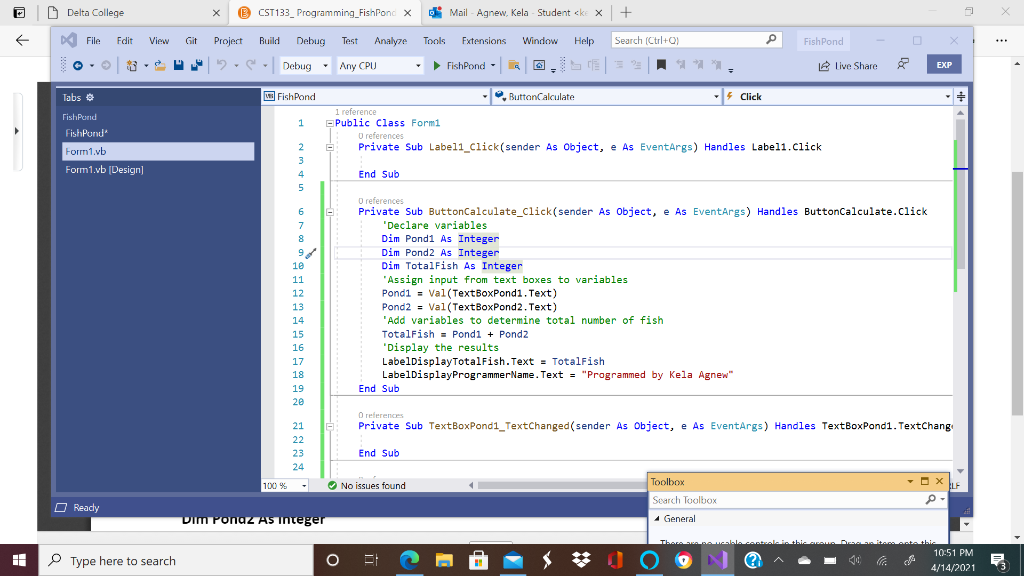Open the Analyze menu
Viewport: 1024px width, 576px height.
pyautogui.click(x=391, y=40)
